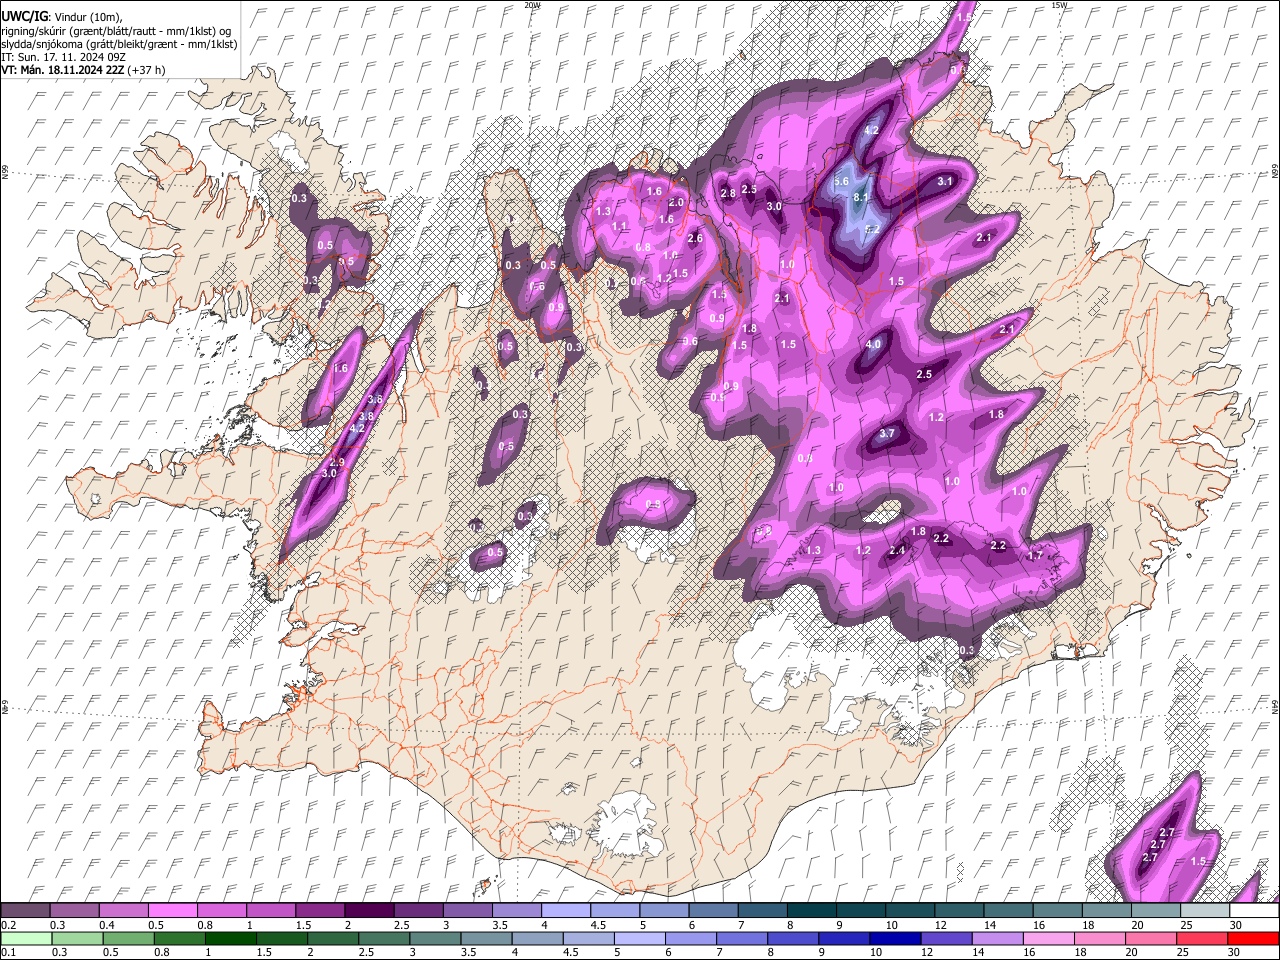Viewport: 1280px width, 960px height.
Task: Click the lower legend swatch labeled 20
Action: [x=1150, y=938]
